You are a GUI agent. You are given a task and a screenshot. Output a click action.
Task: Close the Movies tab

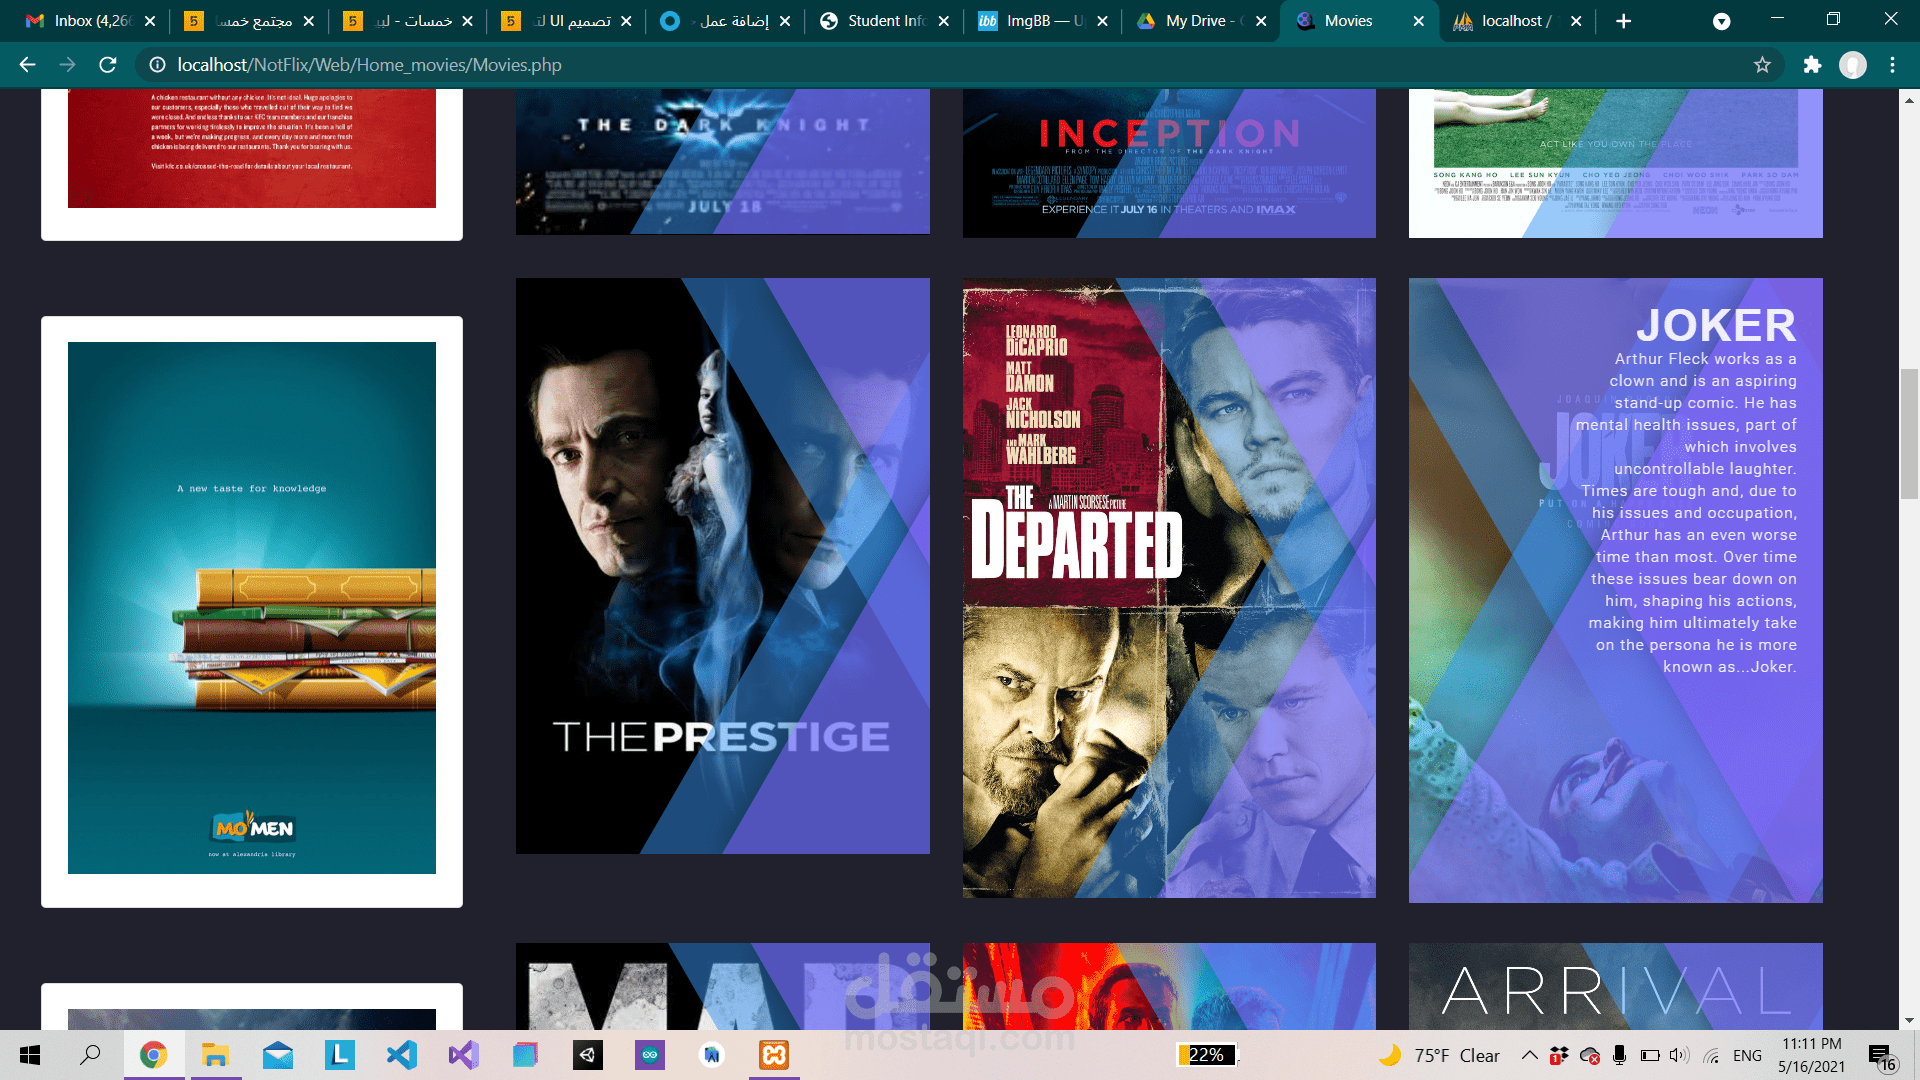point(1418,21)
